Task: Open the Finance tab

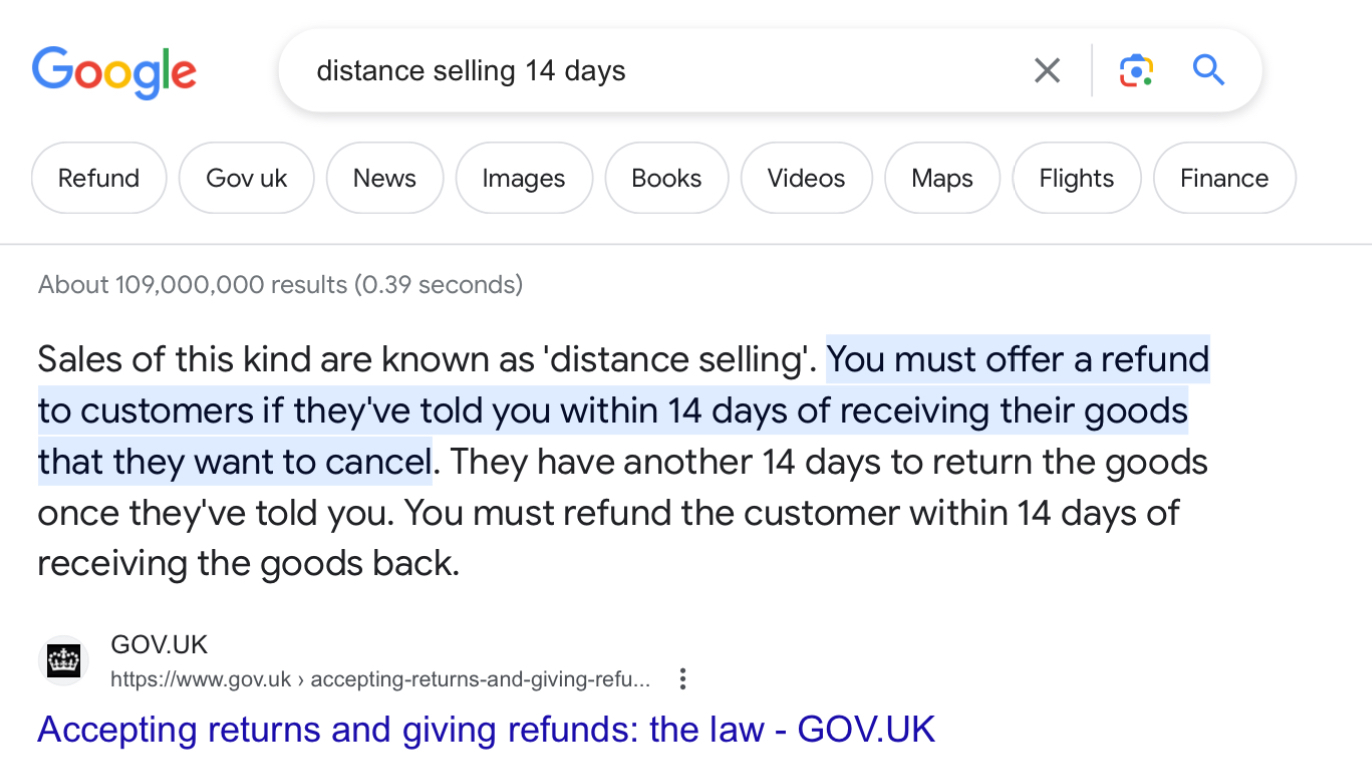Action: coord(1224,178)
